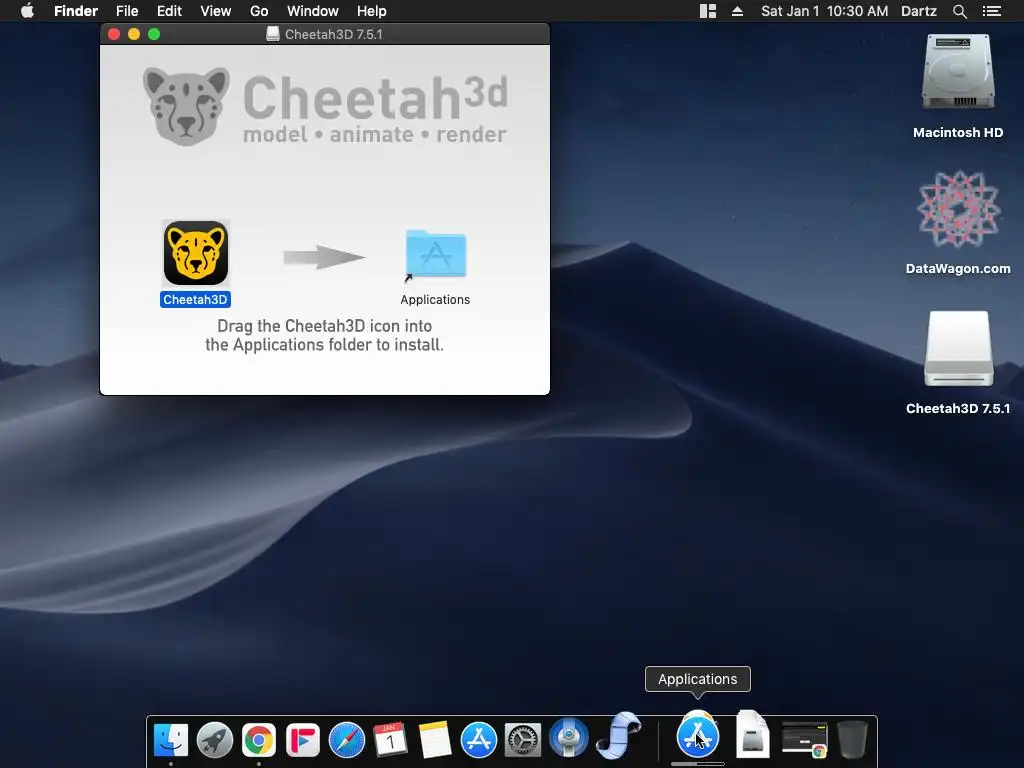This screenshot has width=1024, height=768.
Task: Select the Cheetah3D app icon in the installer window
Action: click(195, 253)
